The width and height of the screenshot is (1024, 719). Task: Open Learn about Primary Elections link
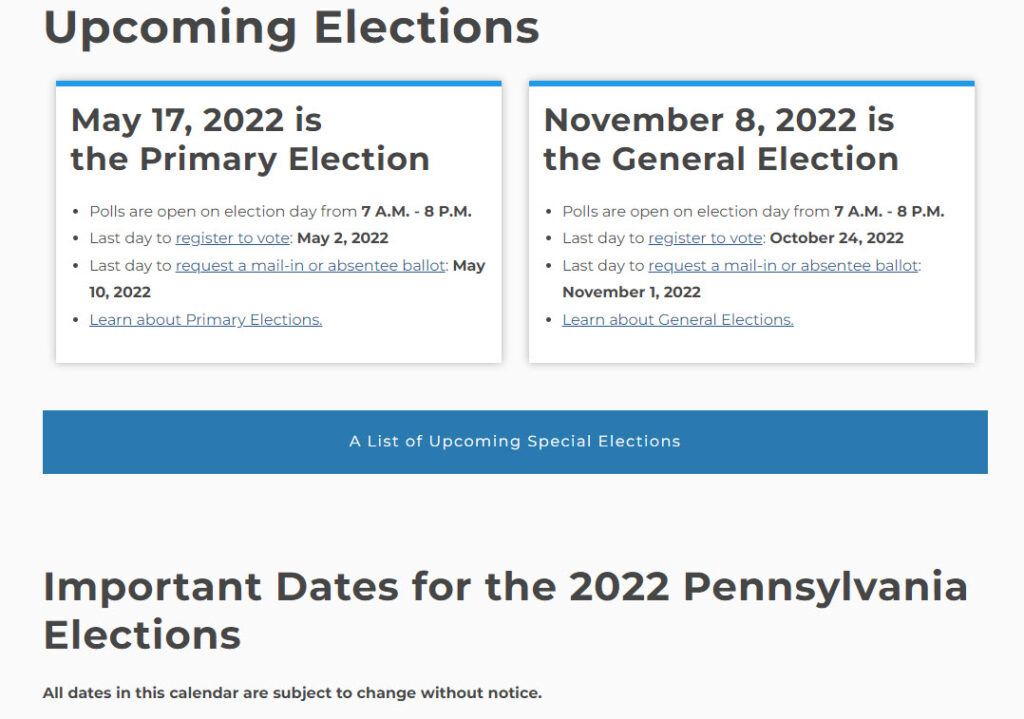tap(206, 320)
